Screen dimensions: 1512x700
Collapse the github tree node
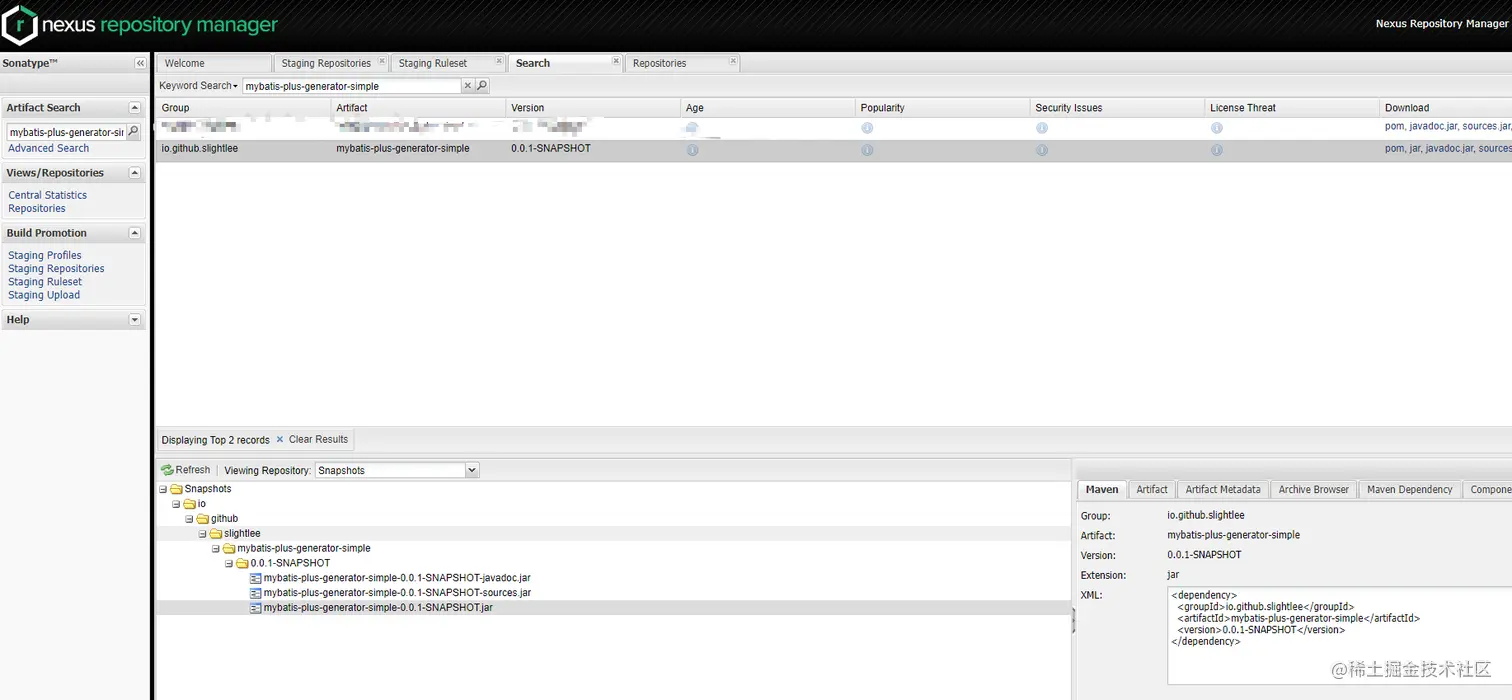(189, 519)
